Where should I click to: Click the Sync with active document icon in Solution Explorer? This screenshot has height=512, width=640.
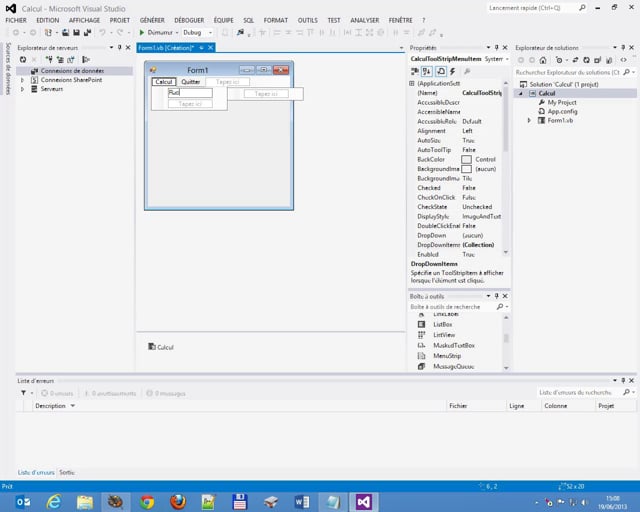point(575,60)
